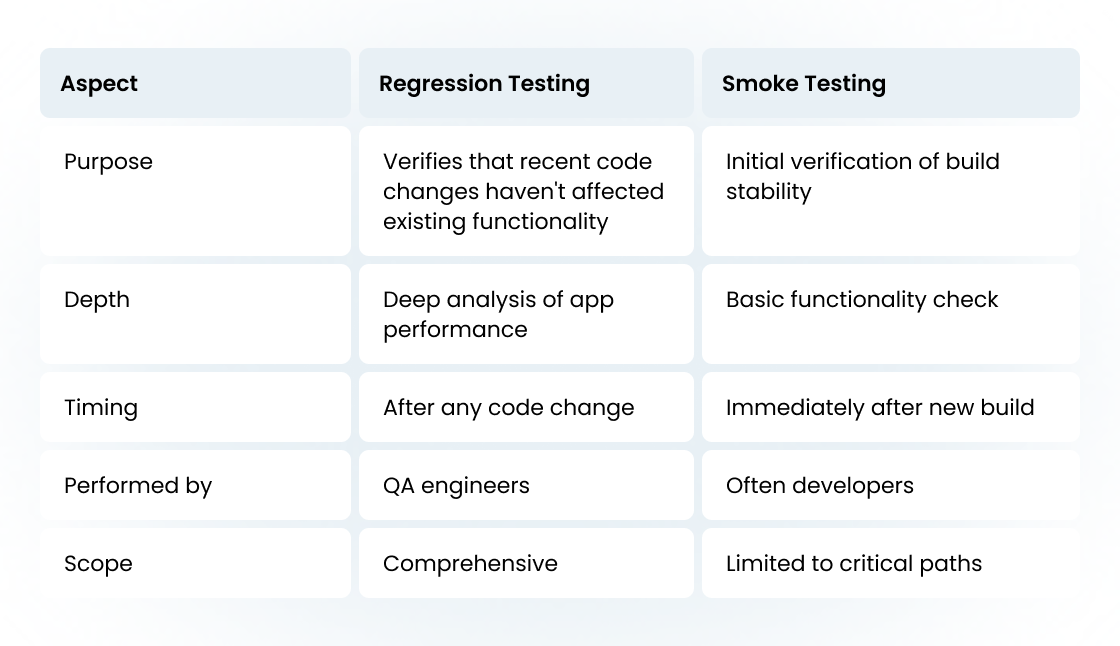Select the 'Initial verification of build stability' cell

click(x=891, y=191)
